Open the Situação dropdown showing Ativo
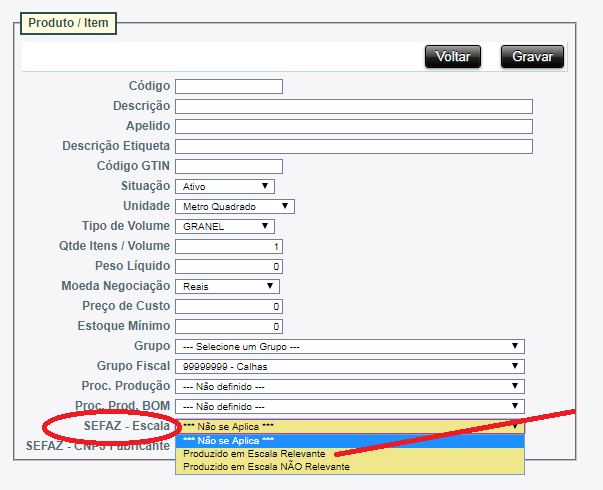This screenshot has width=603, height=490. [224, 186]
